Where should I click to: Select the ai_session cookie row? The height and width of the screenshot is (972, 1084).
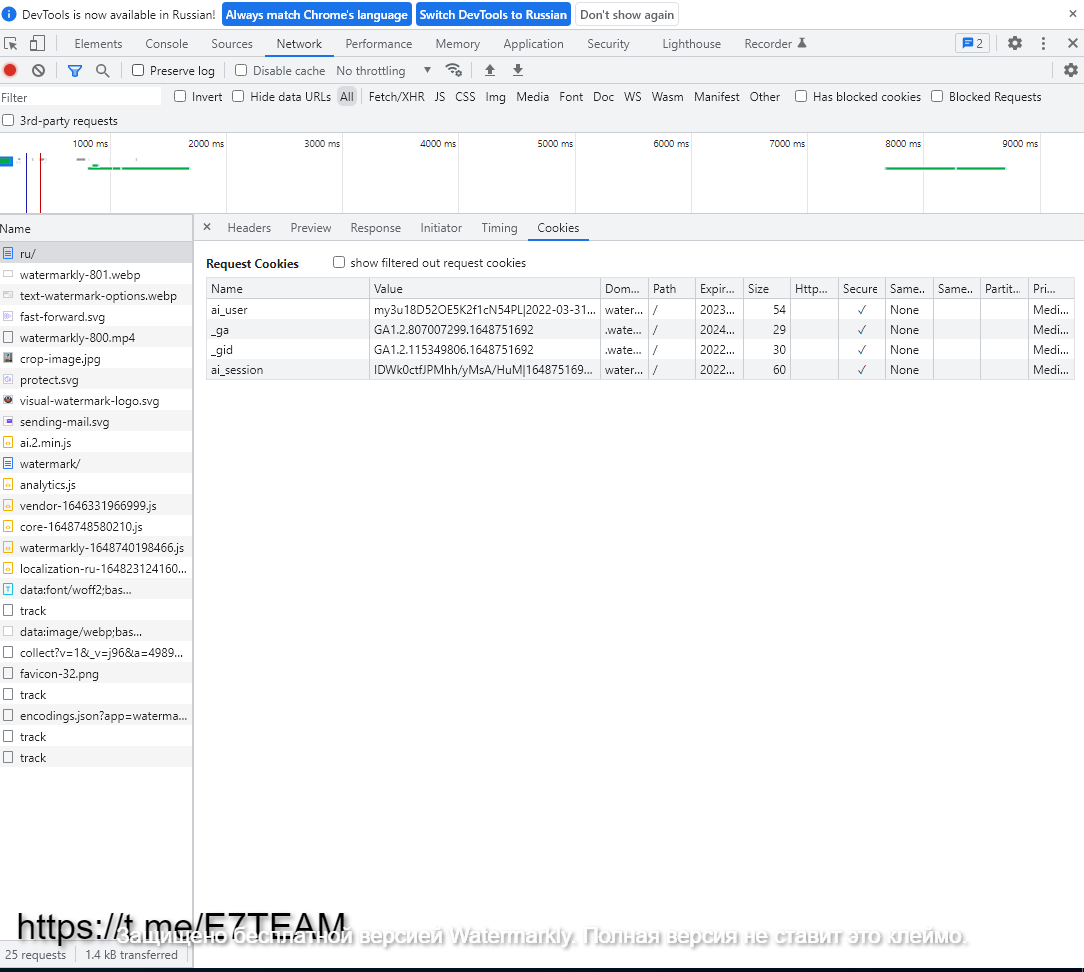pyautogui.click(x=640, y=370)
